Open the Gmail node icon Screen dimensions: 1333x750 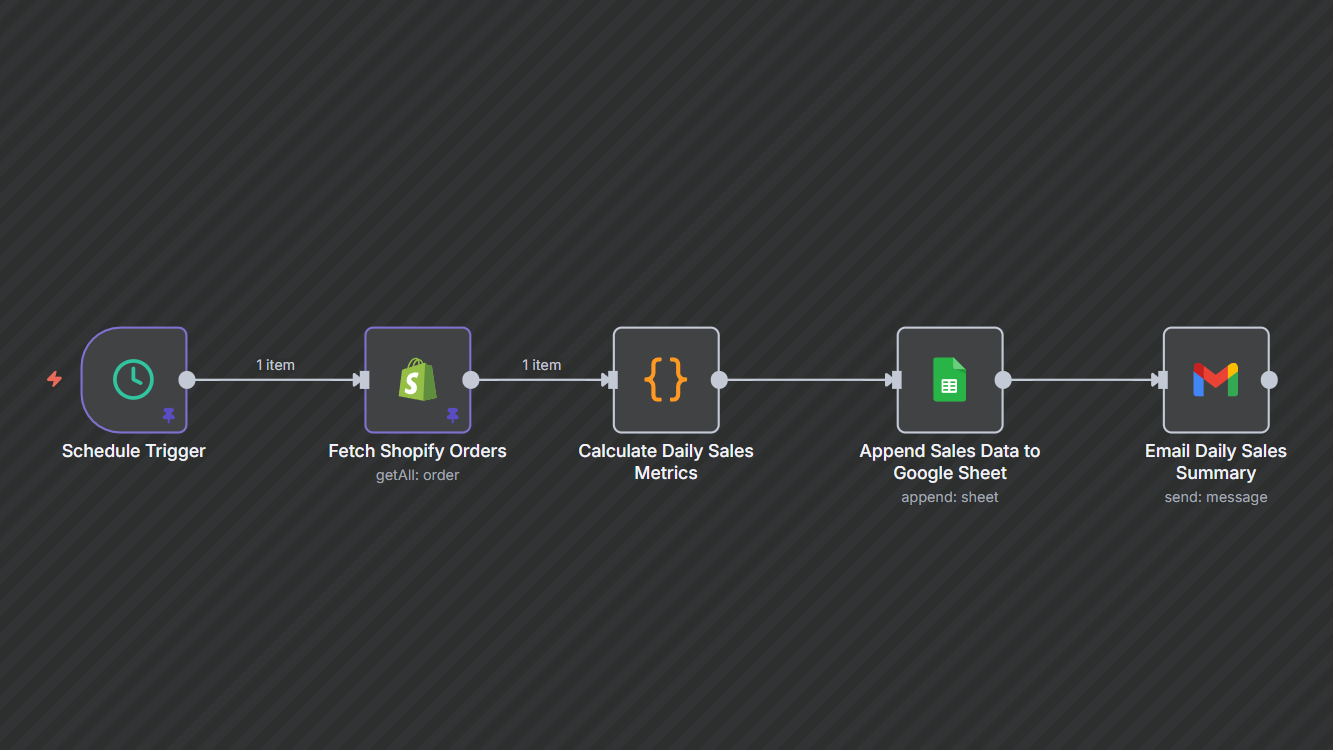coord(1215,380)
